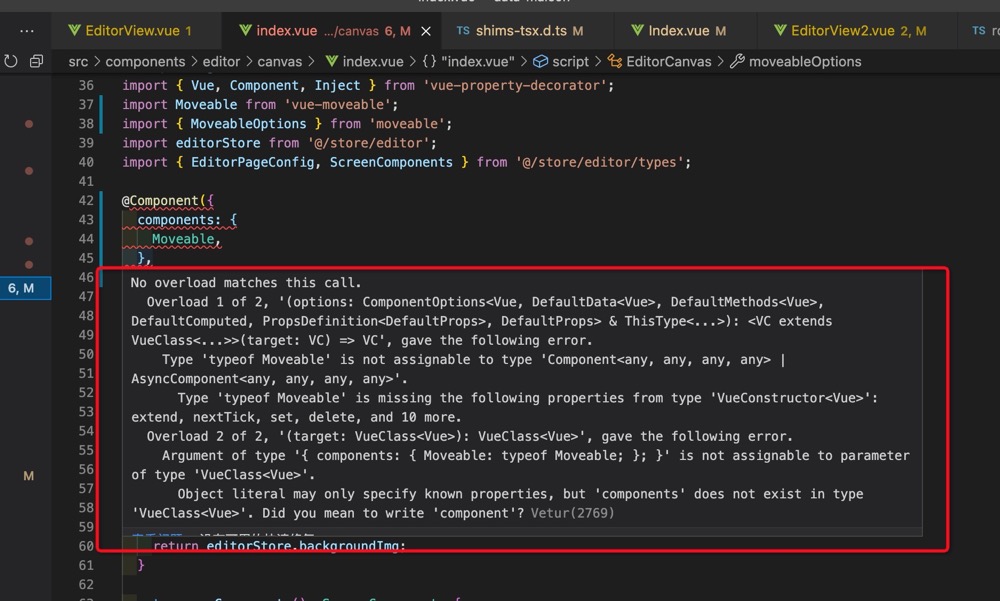
Task: Open 'moveableOptions' breadcrumb segment
Action: click(805, 62)
